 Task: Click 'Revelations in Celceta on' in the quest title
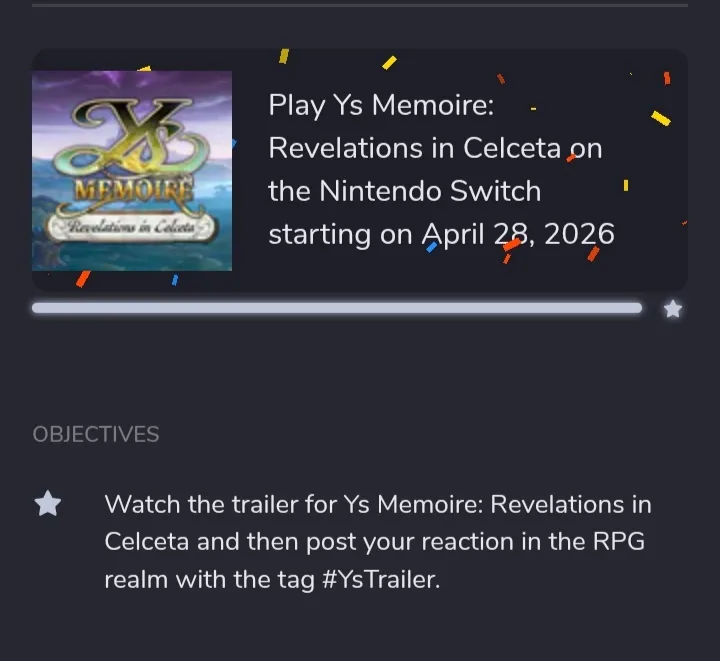click(x=435, y=148)
